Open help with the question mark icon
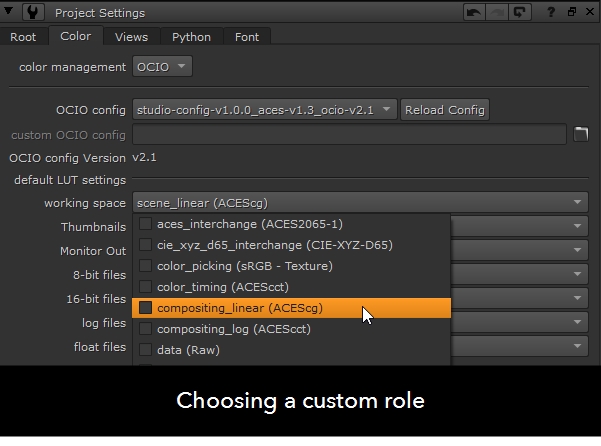This screenshot has width=601, height=446. tap(551, 13)
